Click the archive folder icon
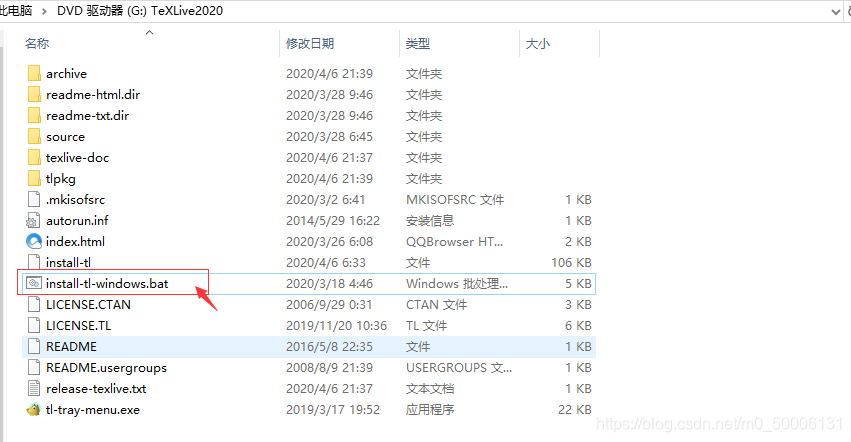Viewport: 851px width, 442px height. (x=34, y=73)
